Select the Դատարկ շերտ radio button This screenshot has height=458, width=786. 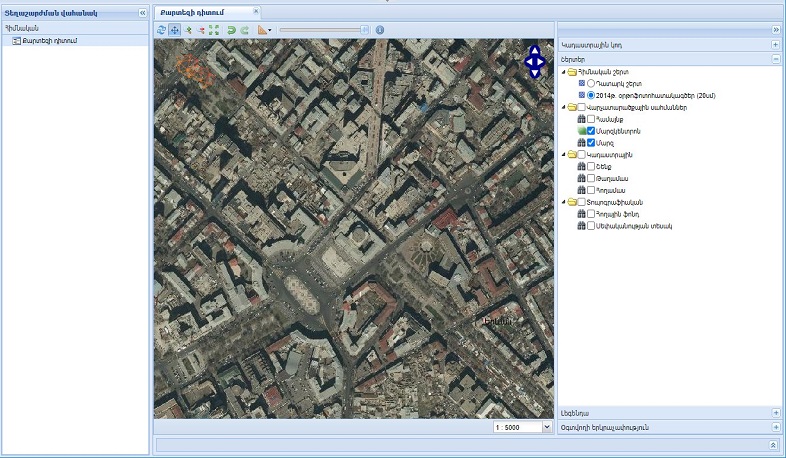[x=592, y=83]
